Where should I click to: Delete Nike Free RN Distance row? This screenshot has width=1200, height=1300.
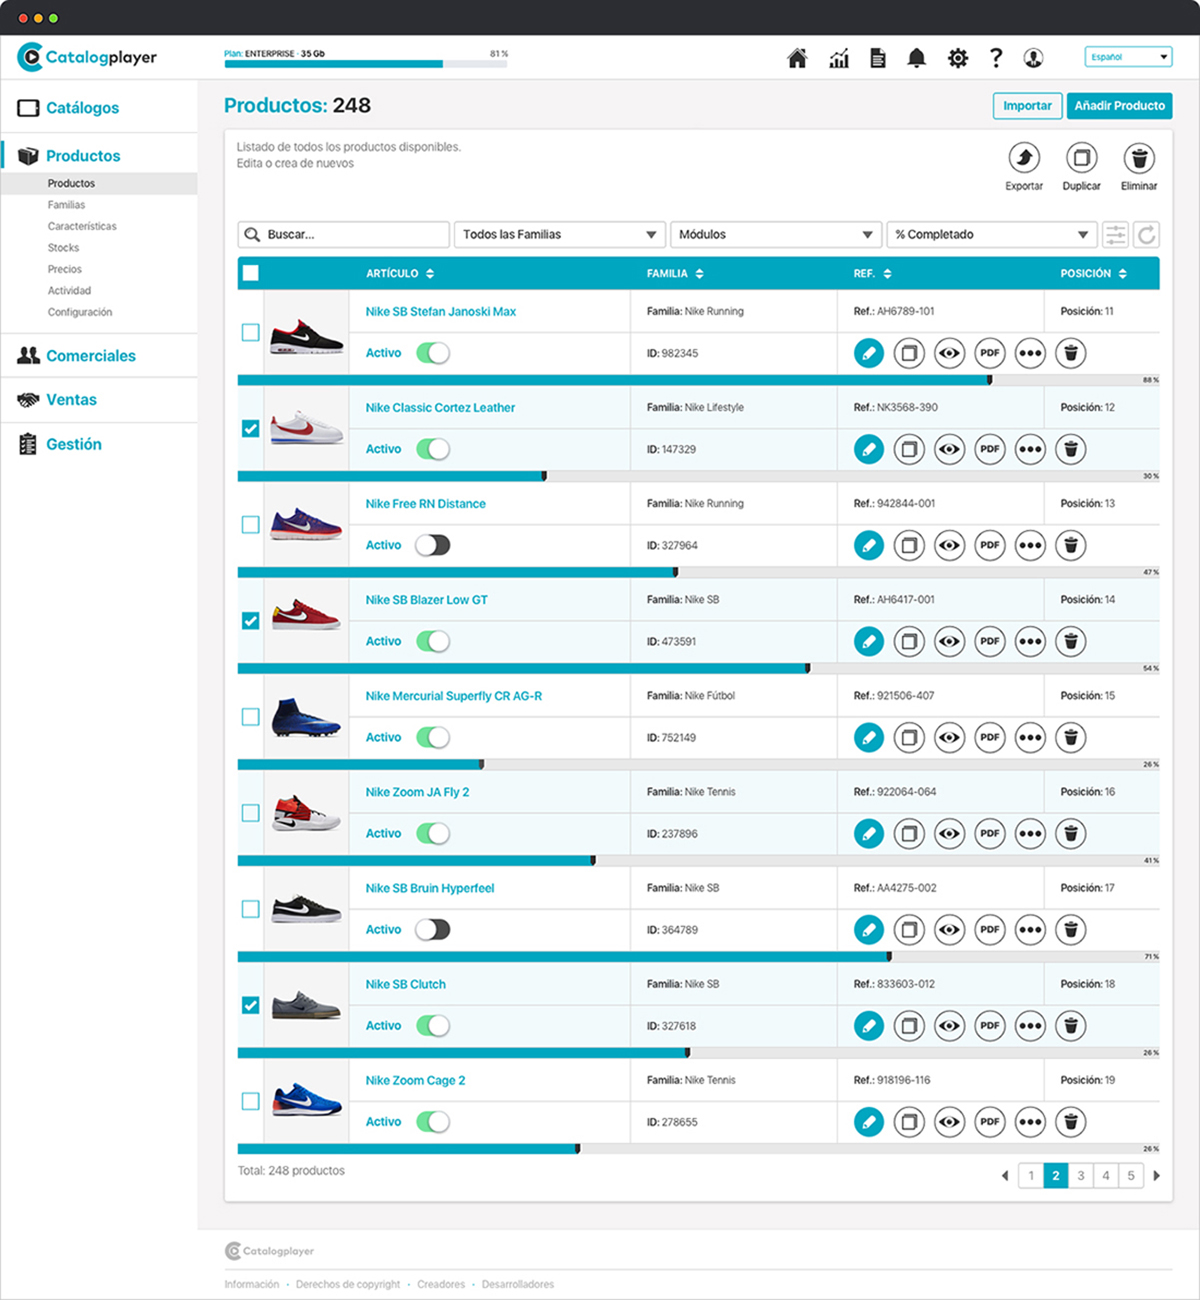click(x=1071, y=545)
